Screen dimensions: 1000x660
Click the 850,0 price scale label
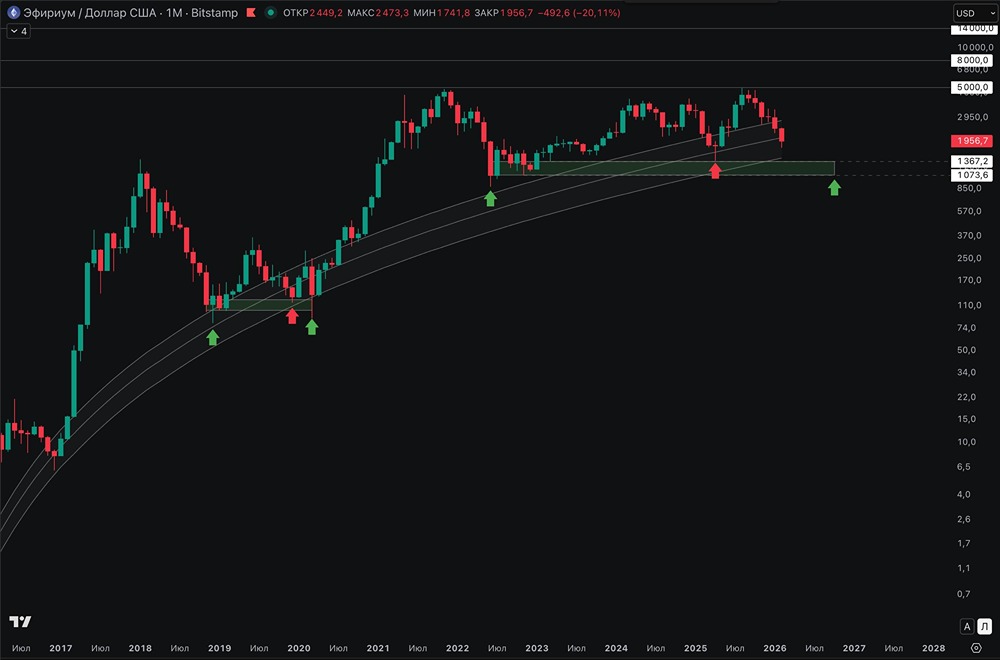tap(969, 188)
